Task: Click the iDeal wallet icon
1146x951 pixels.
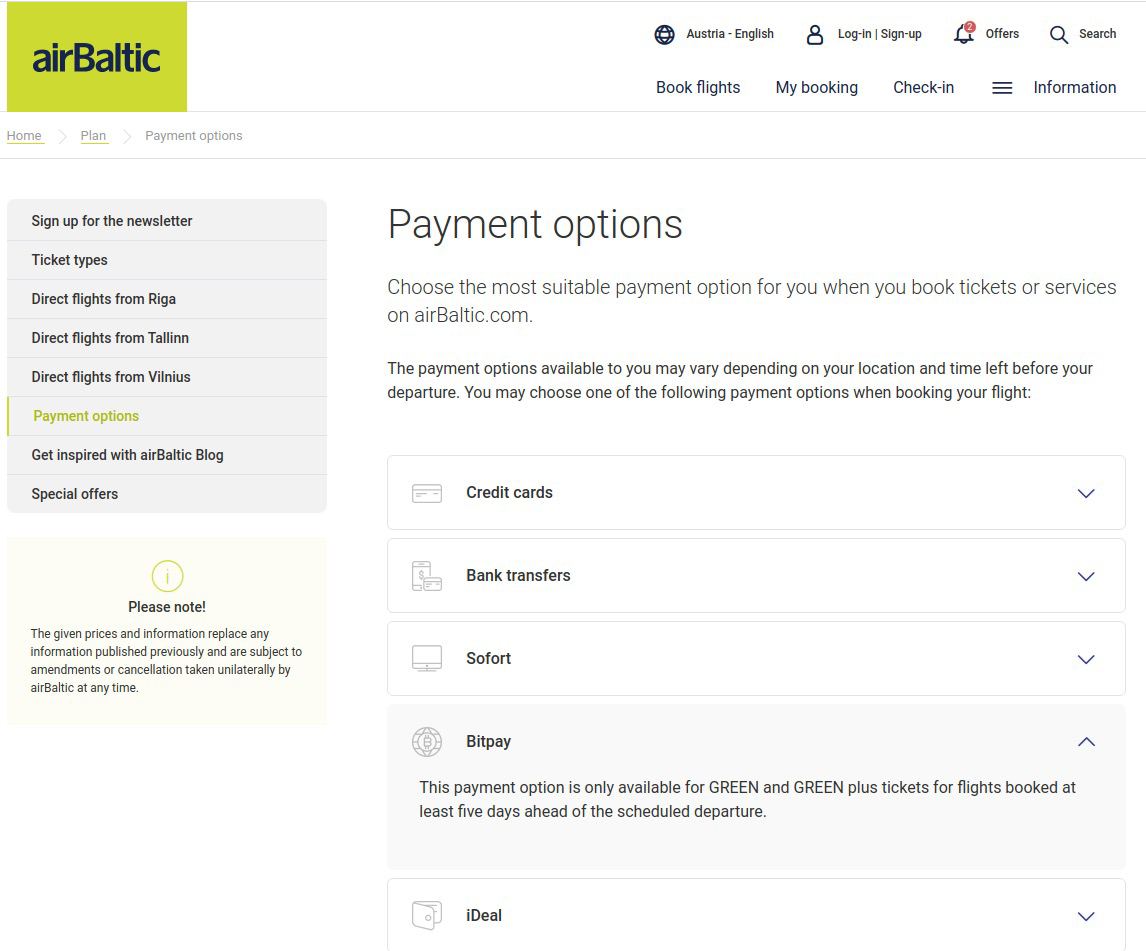Action: pos(427,916)
